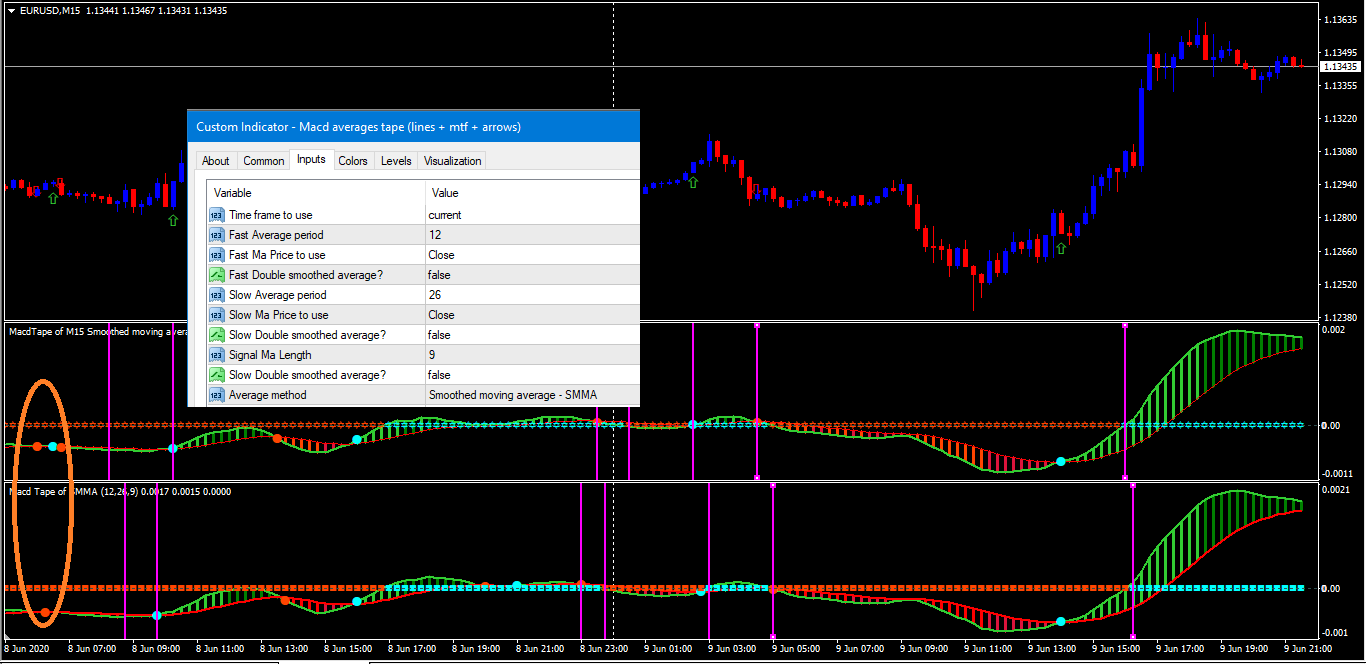Click the icon beside Slow Average period
This screenshot has width=1367, height=664.
217,295
